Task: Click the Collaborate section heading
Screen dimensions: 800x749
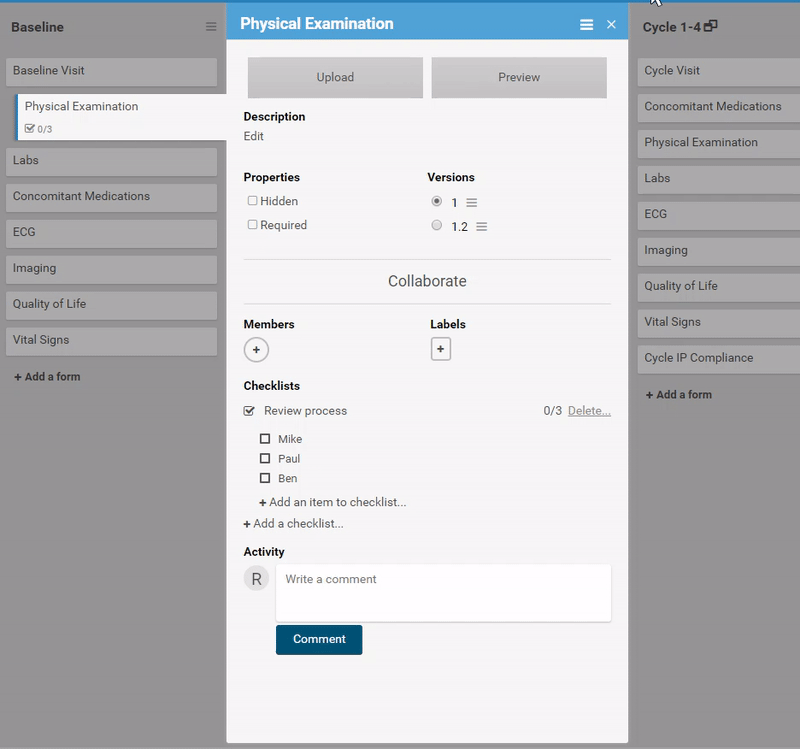Action: click(427, 281)
